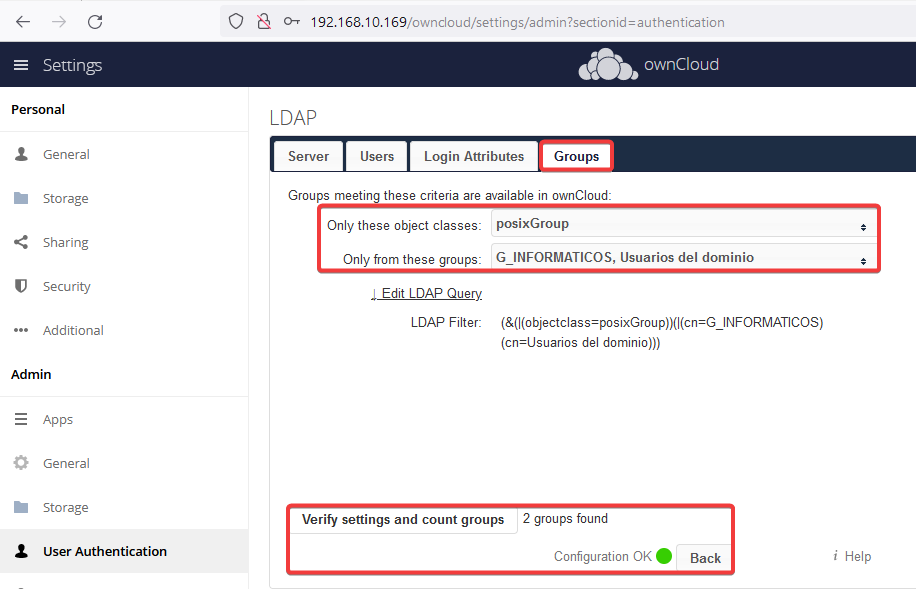Image resolution: width=916 pixels, height=589 pixels.
Task: Click the insecure connection lock icon
Action: pos(264,21)
